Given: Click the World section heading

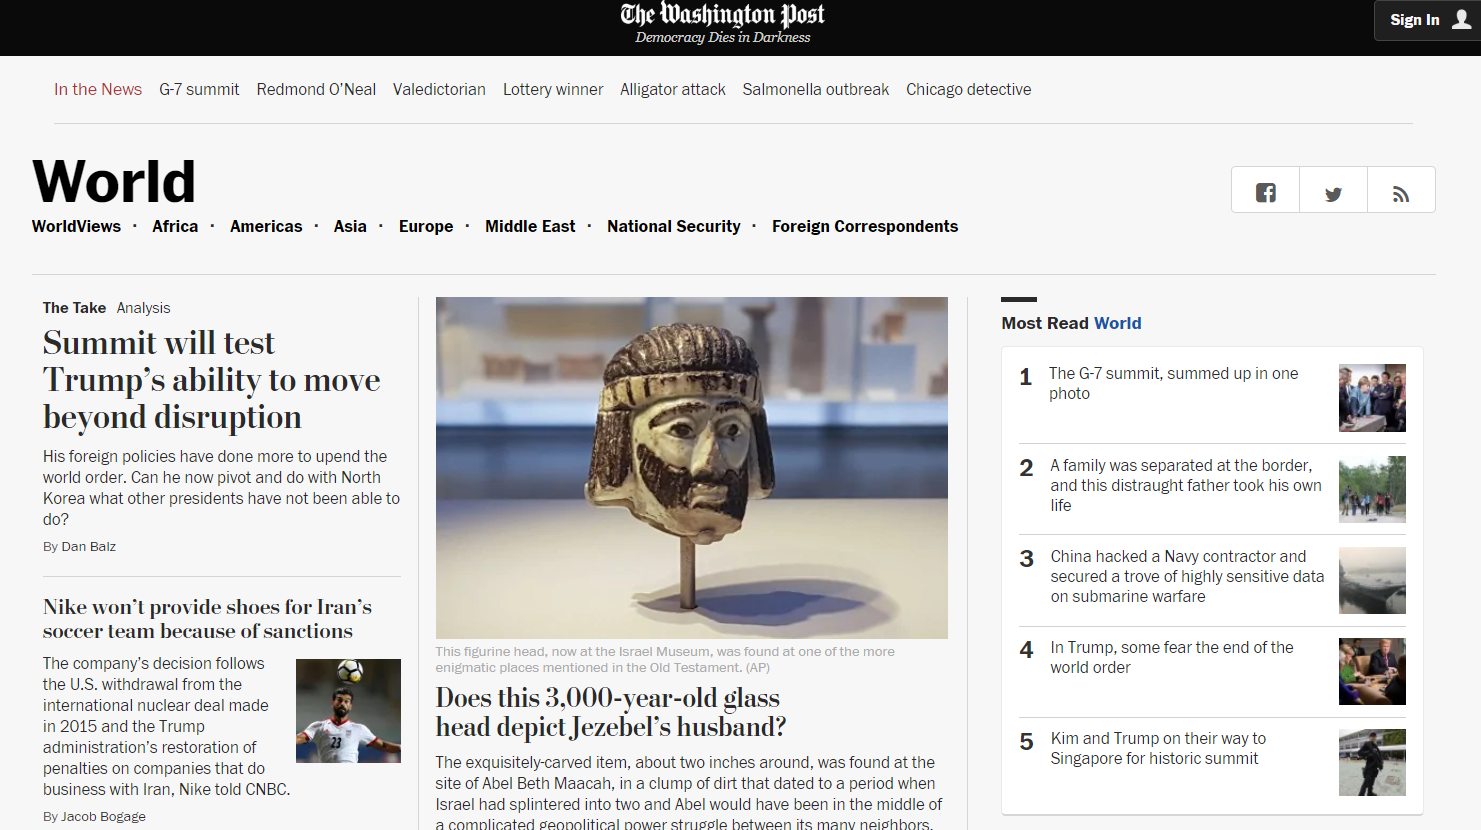Looking at the screenshot, I should point(114,181).
